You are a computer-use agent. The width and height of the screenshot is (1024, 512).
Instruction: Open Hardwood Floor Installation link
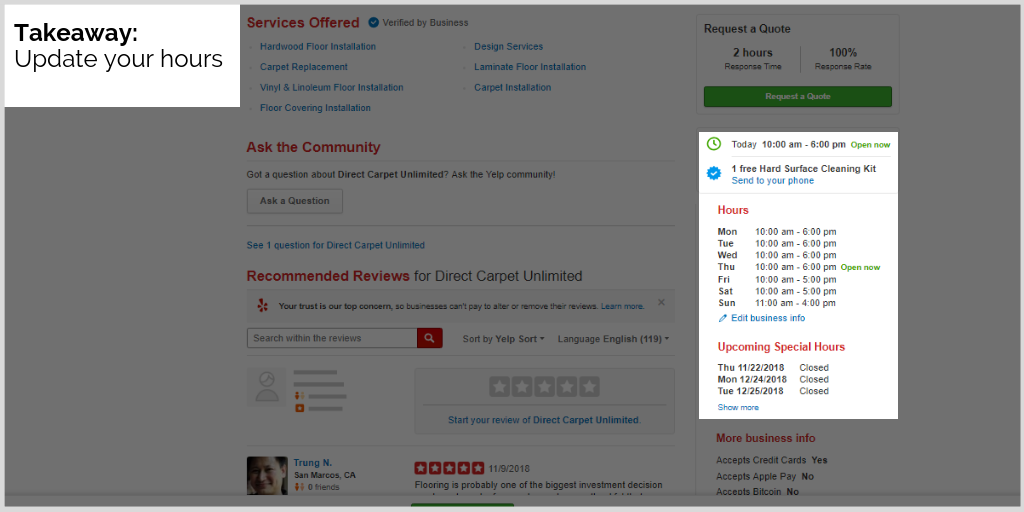[x=318, y=46]
